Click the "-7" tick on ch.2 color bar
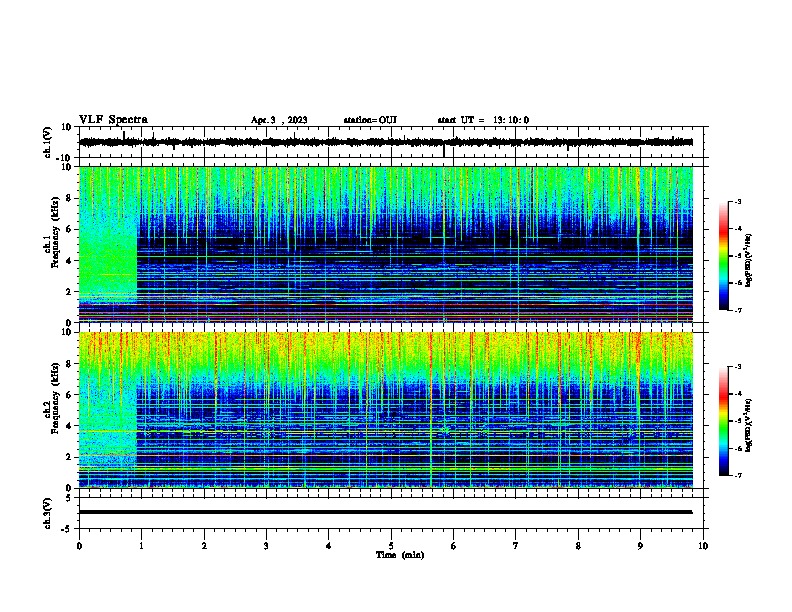This screenshot has width=792, height=612. coord(738,475)
